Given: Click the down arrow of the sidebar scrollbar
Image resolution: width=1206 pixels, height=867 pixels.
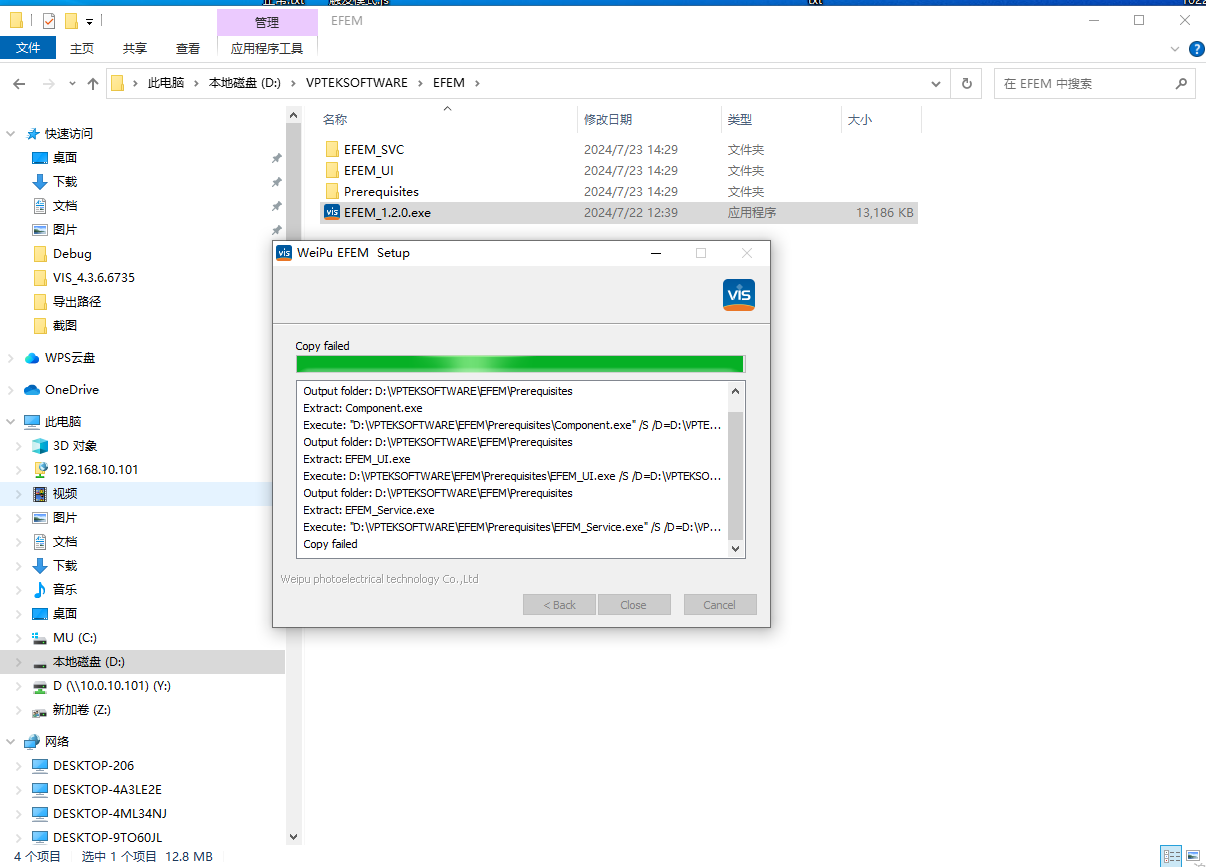Looking at the screenshot, I should [x=294, y=836].
